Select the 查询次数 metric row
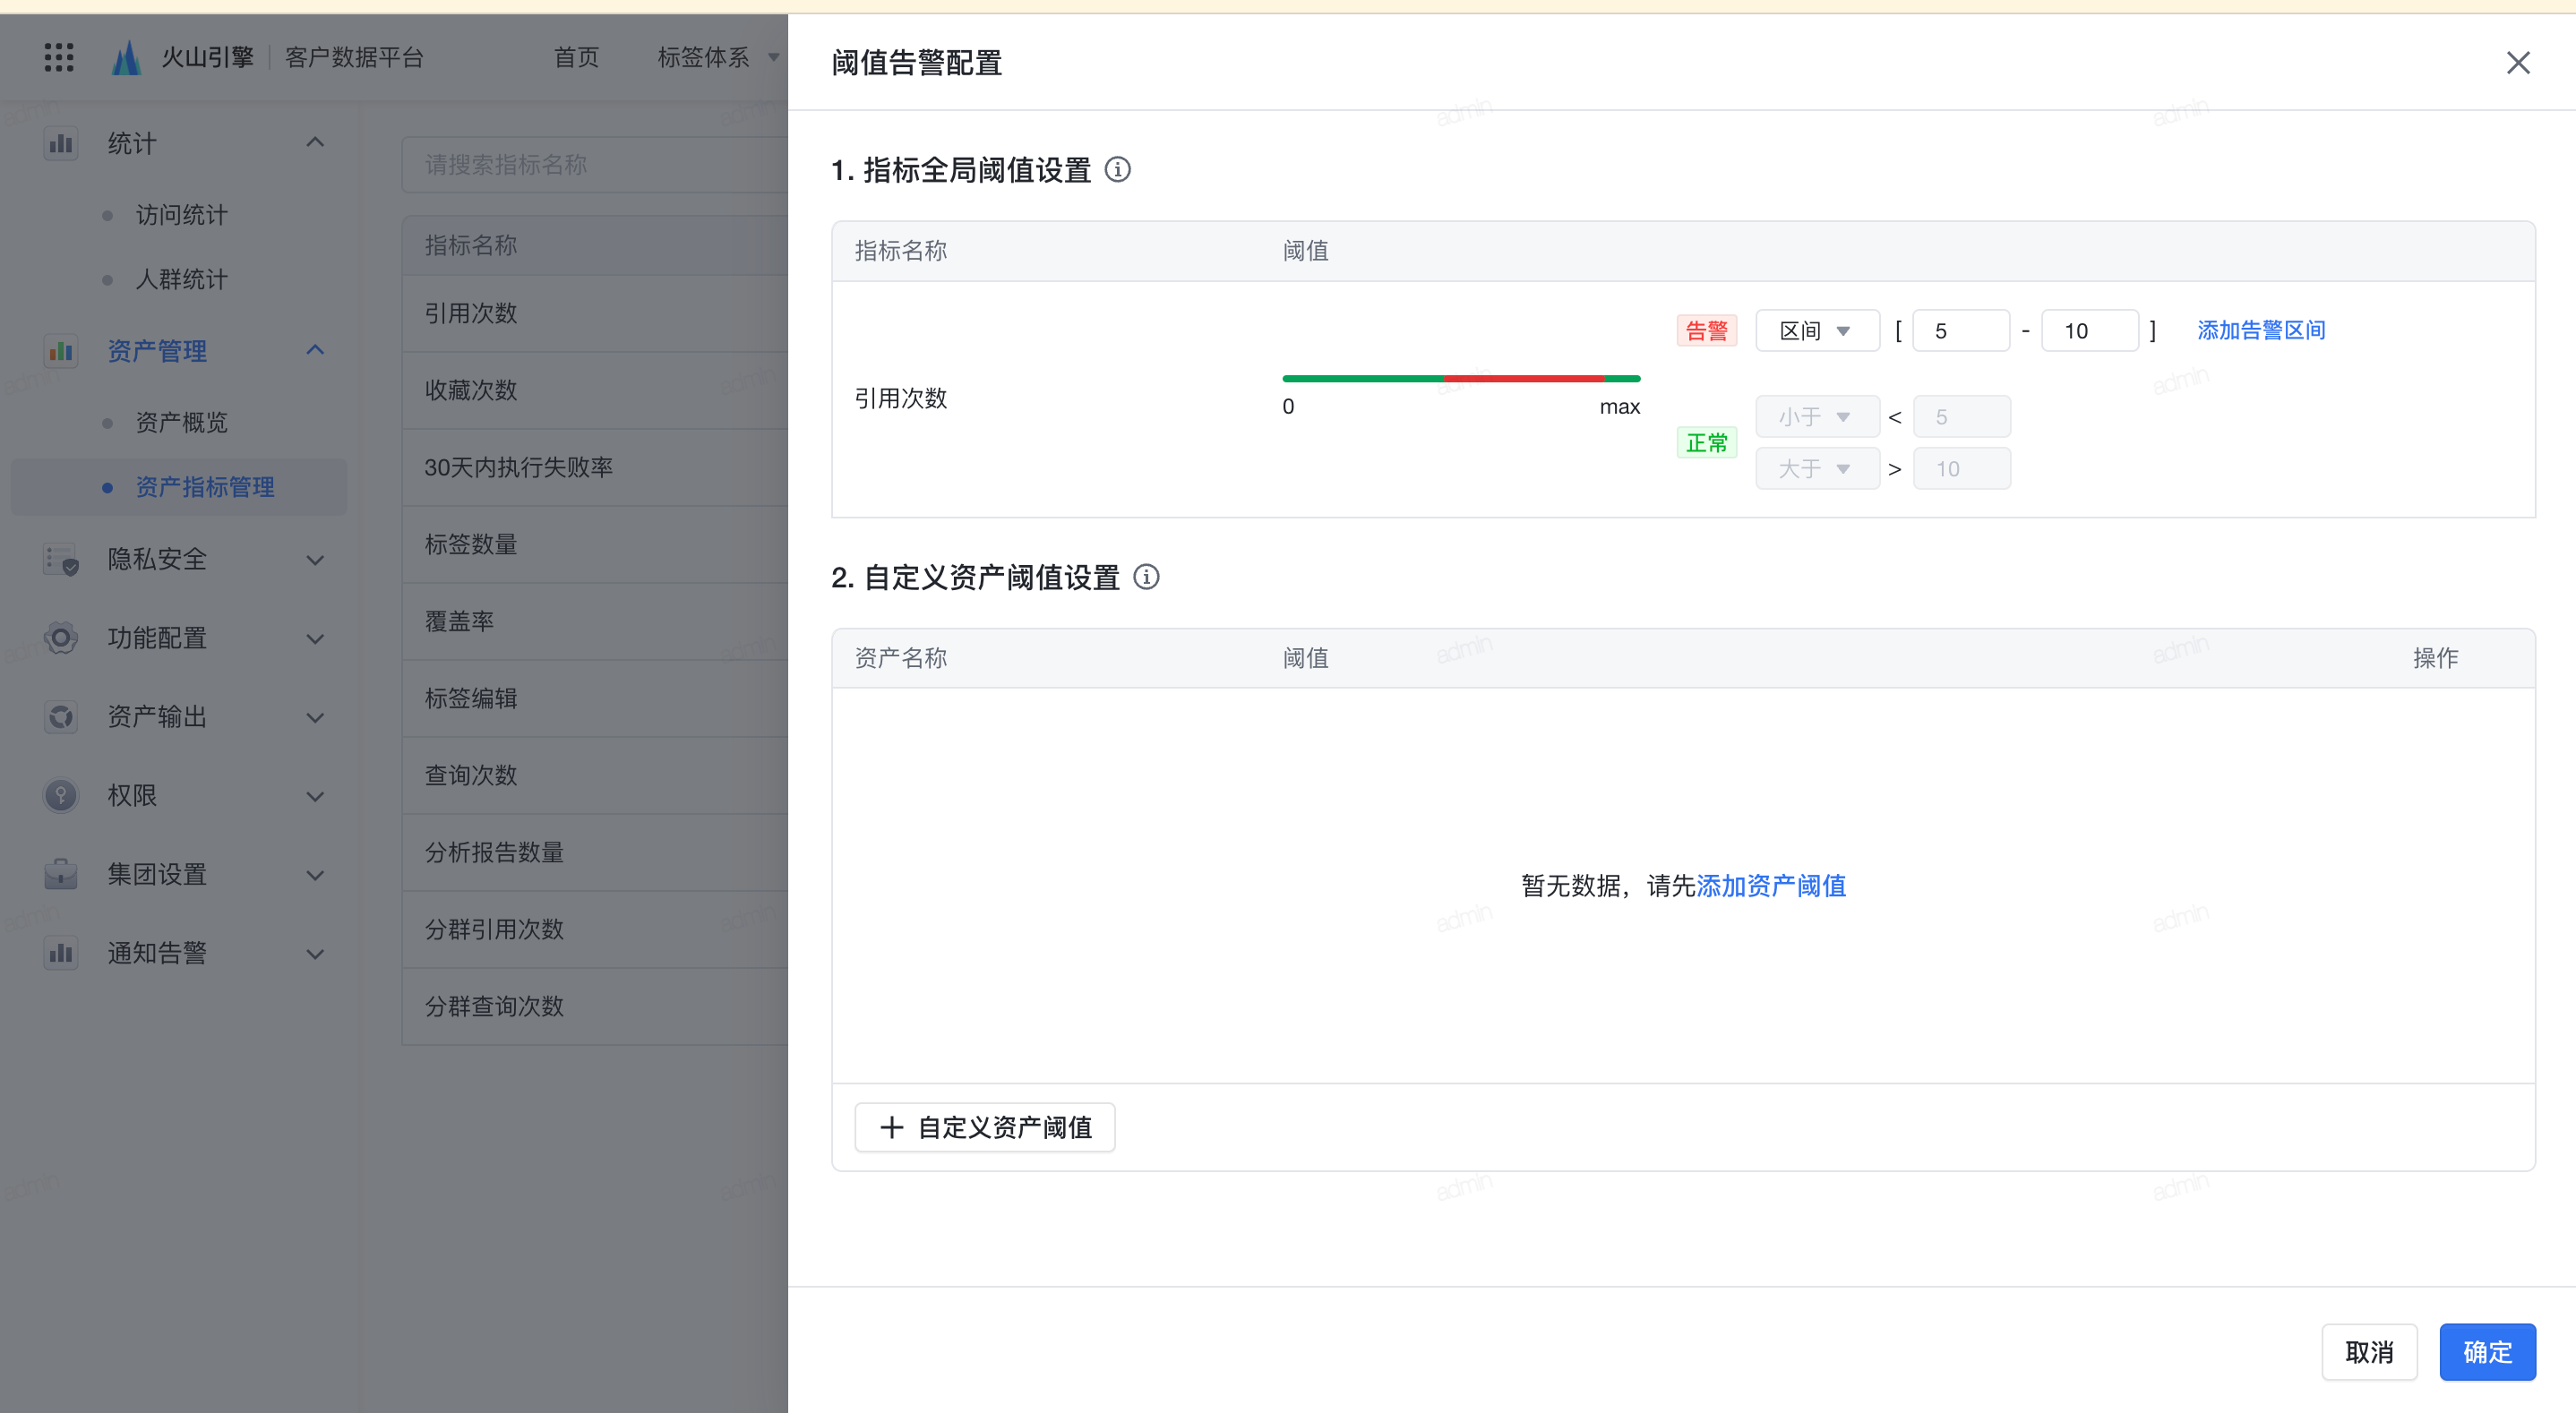The image size is (2576, 1413). 595,776
